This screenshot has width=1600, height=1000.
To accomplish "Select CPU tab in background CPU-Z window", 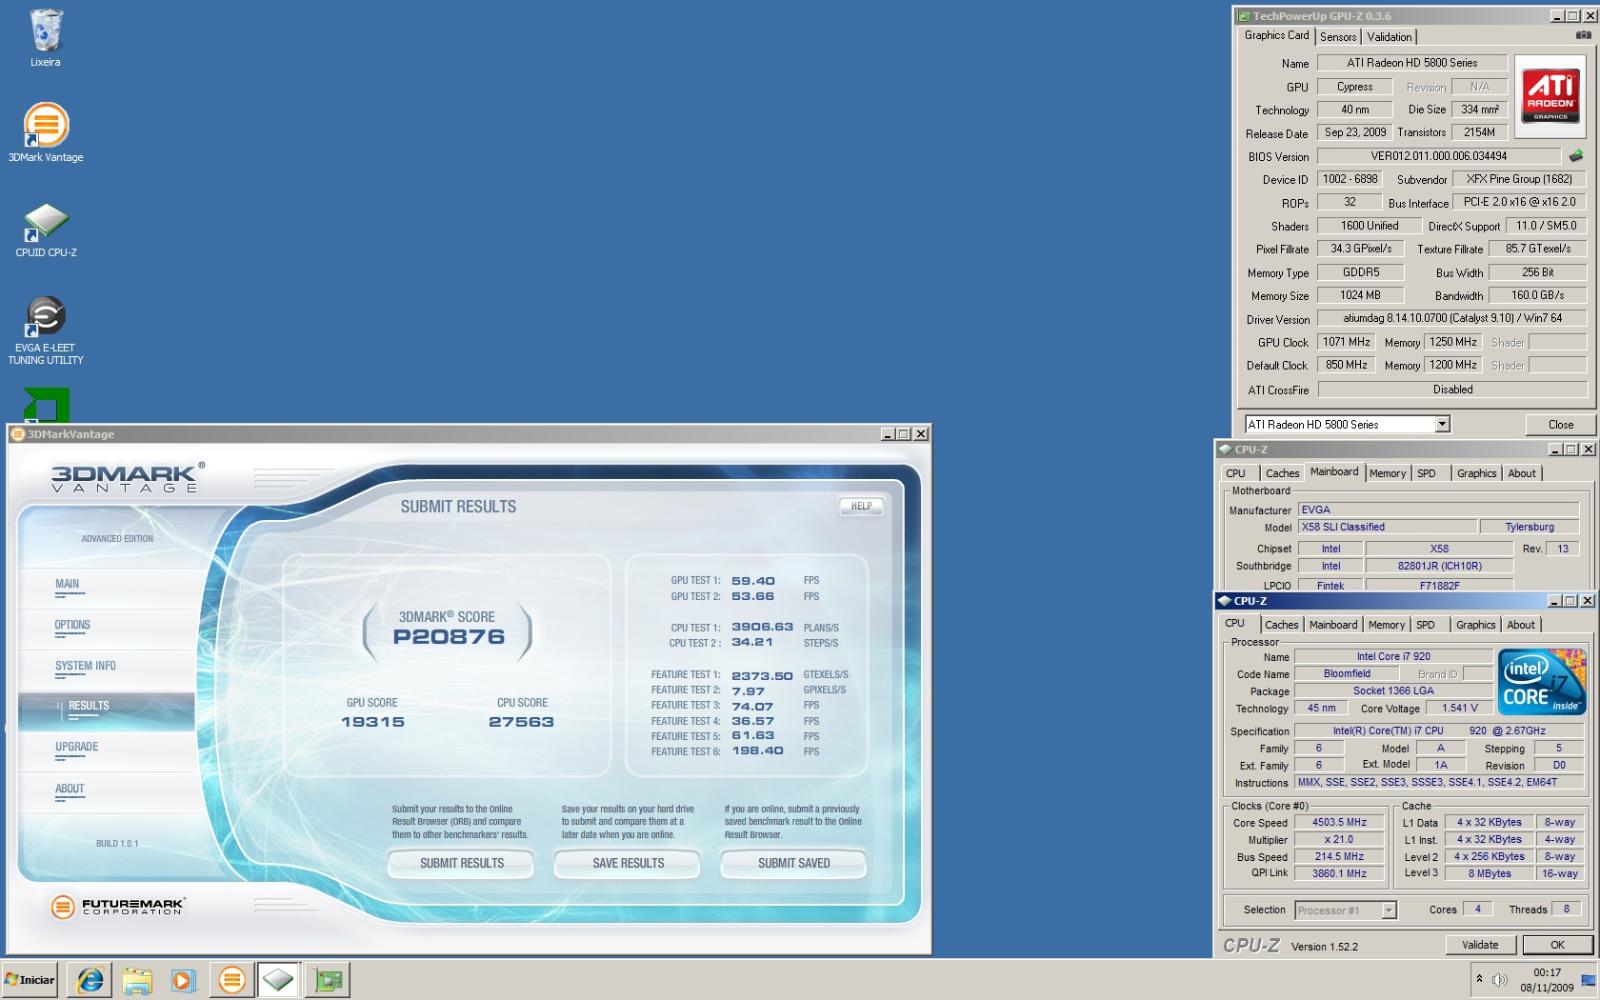I will (x=1236, y=474).
